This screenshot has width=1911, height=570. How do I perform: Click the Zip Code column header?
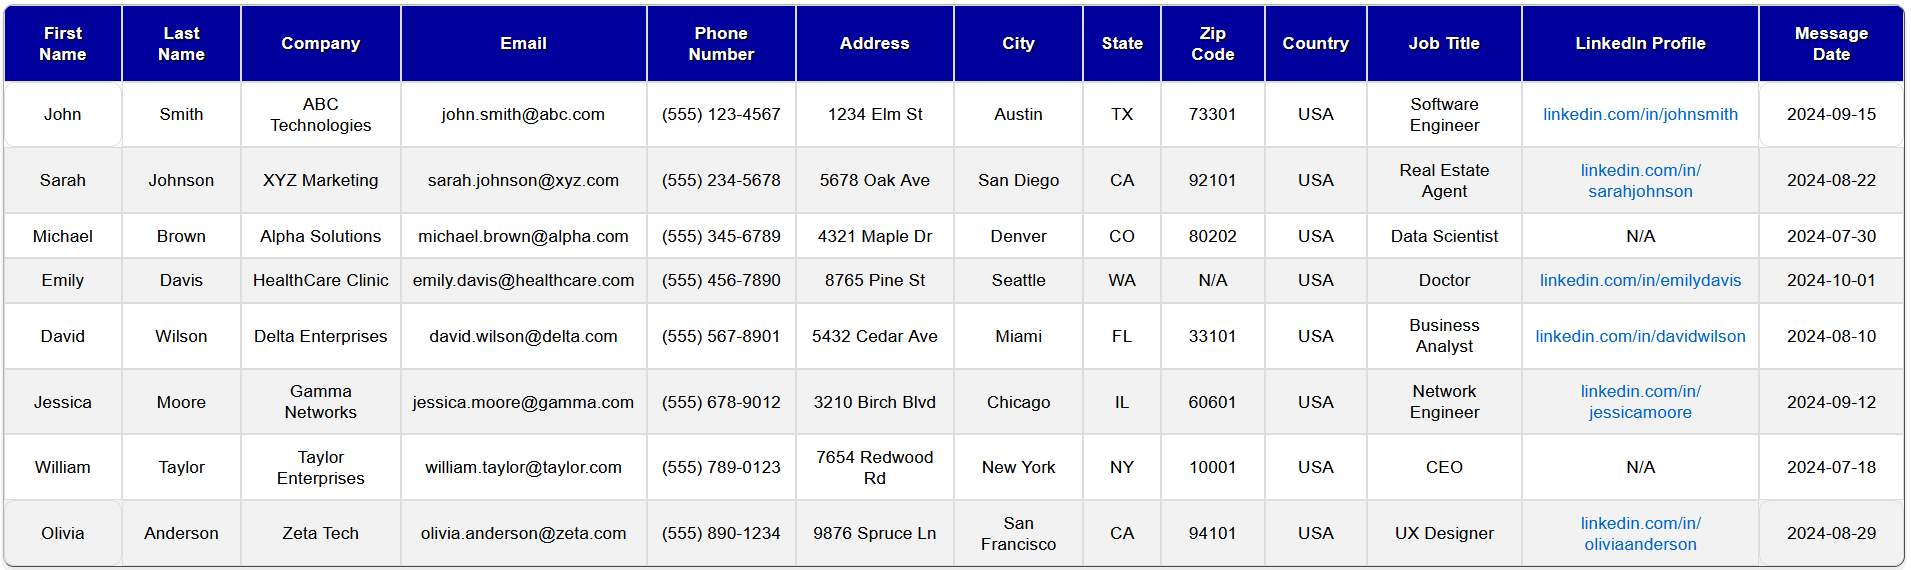[x=1212, y=44]
